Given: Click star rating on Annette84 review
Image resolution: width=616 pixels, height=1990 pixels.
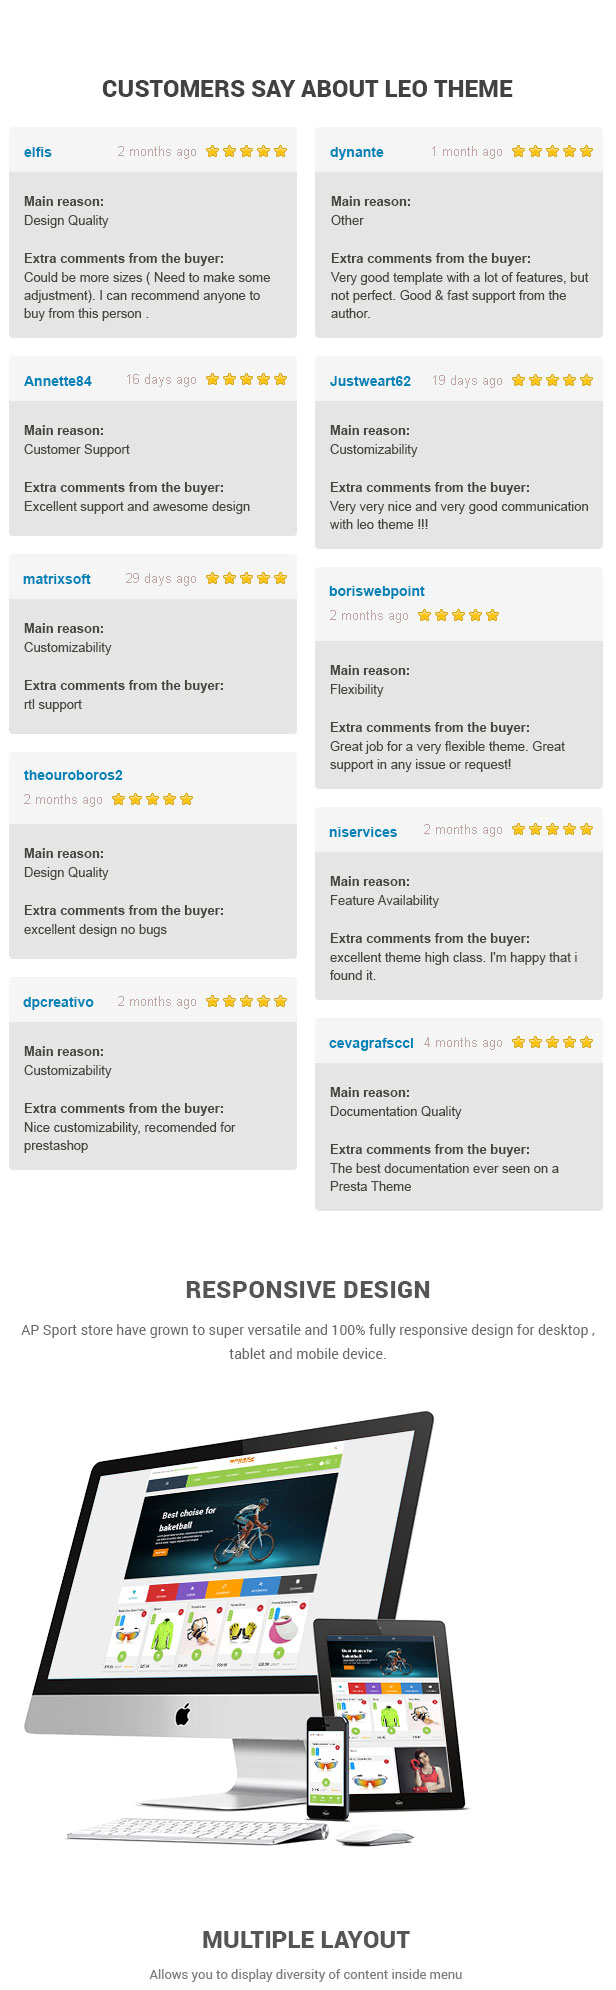Looking at the screenshot, I should 246,379.
